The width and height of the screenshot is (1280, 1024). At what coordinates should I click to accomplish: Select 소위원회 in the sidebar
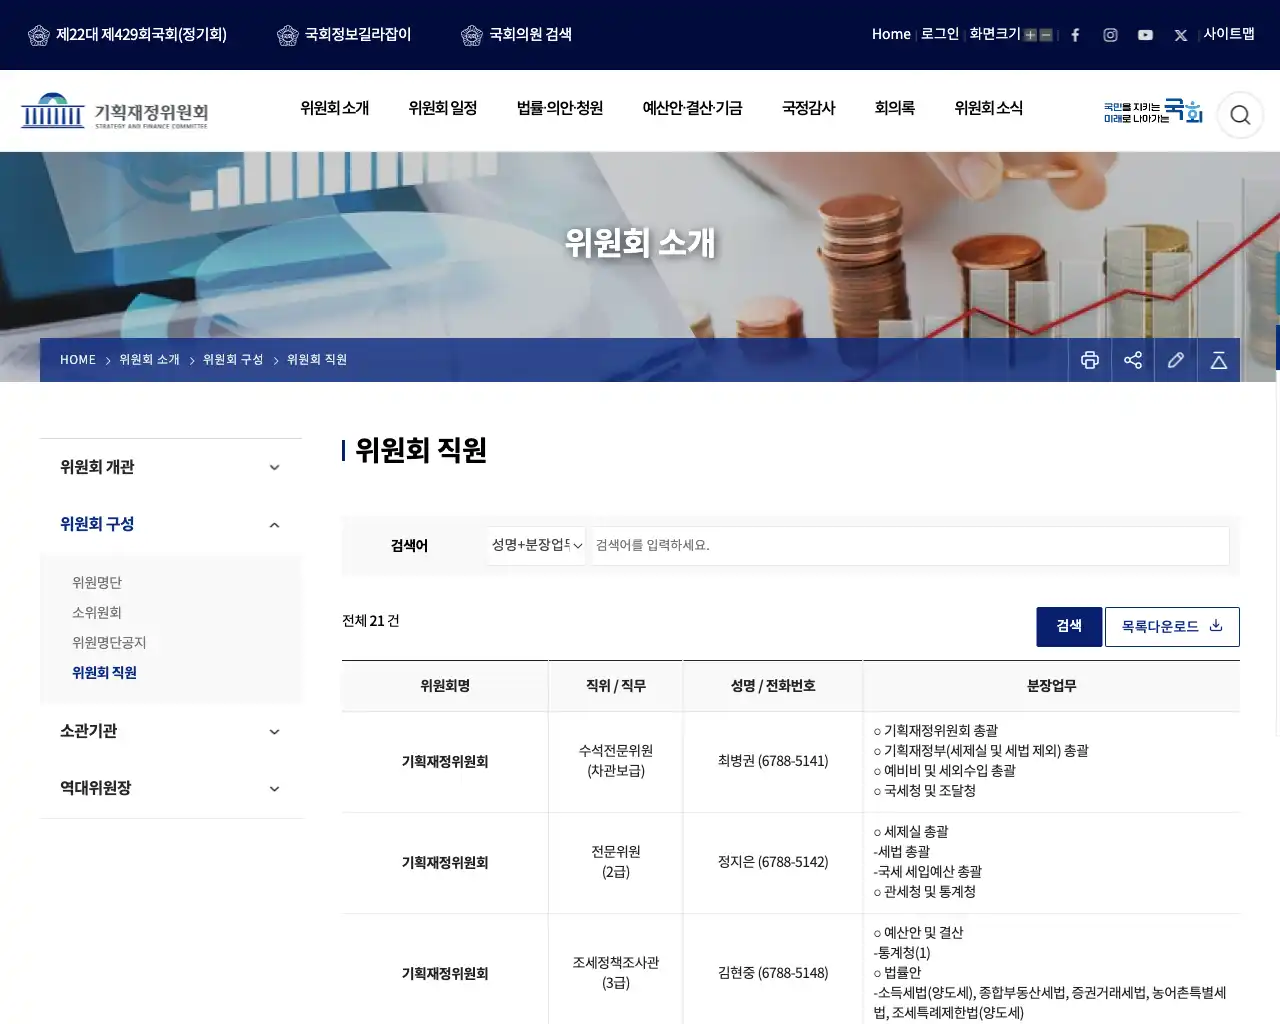pos(97,613)
